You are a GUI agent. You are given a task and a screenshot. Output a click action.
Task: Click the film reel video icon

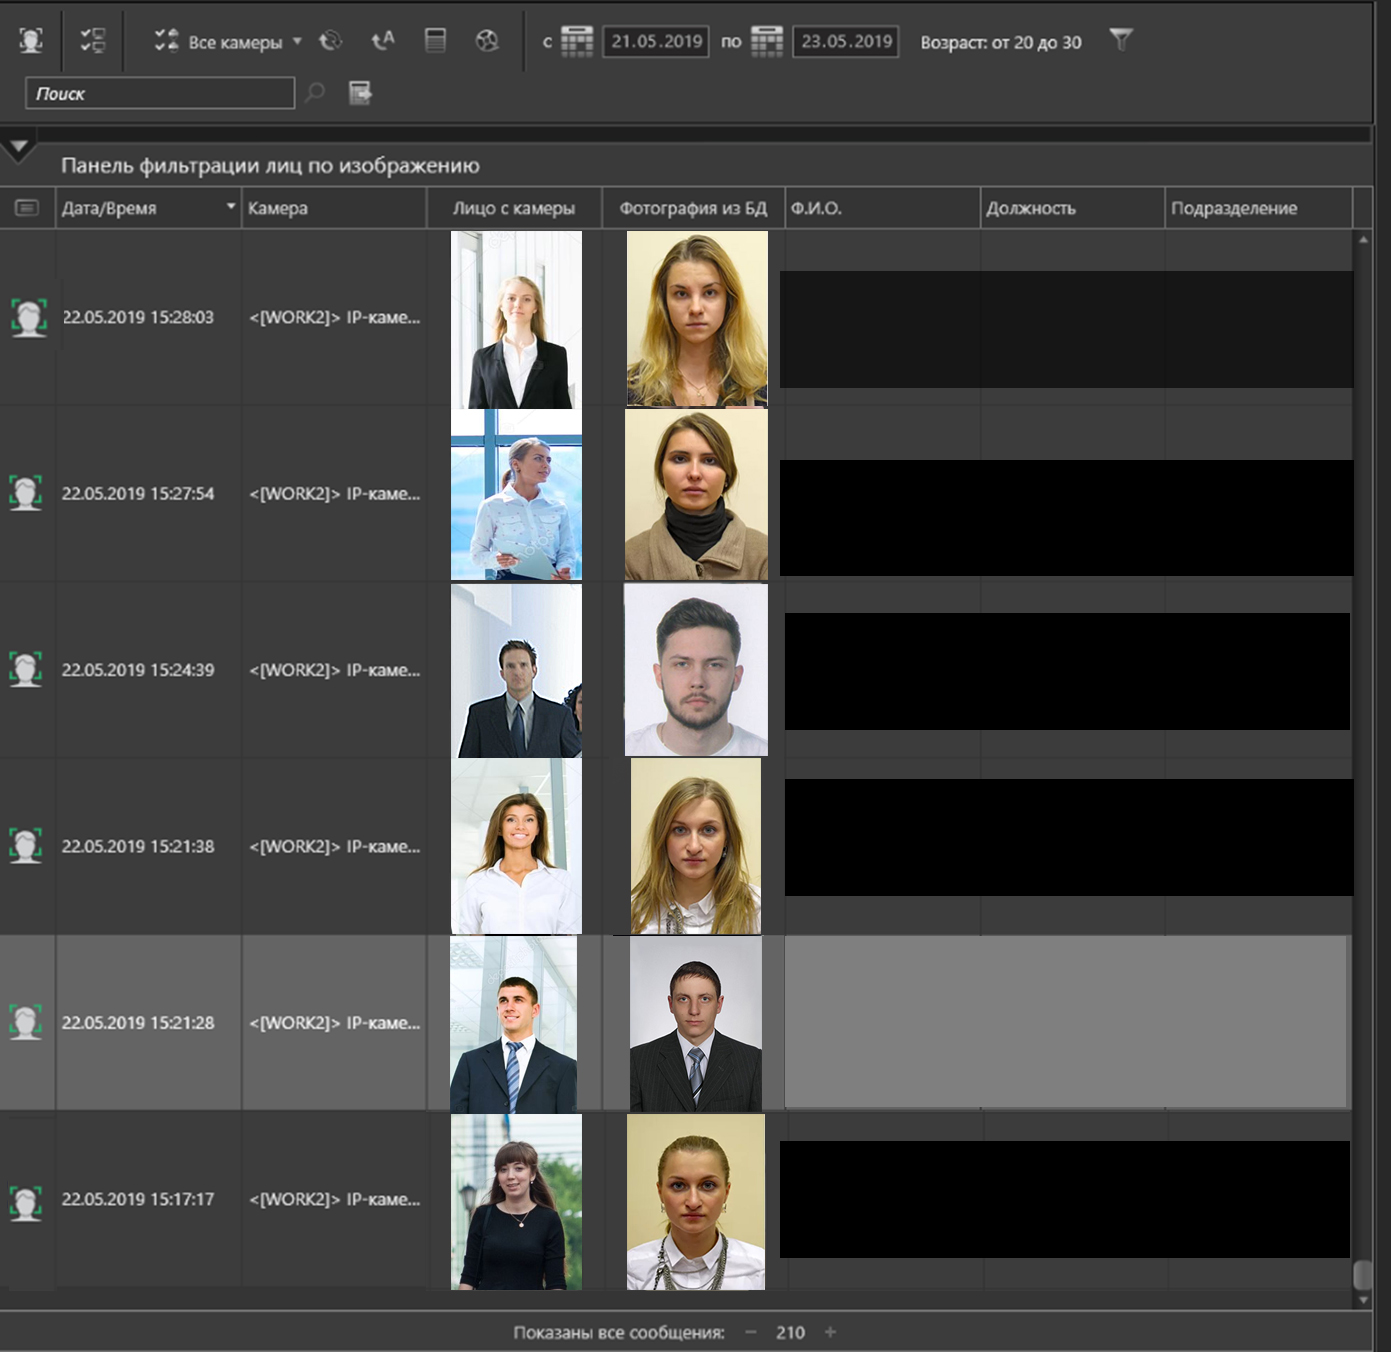click(x=487, y=41)
